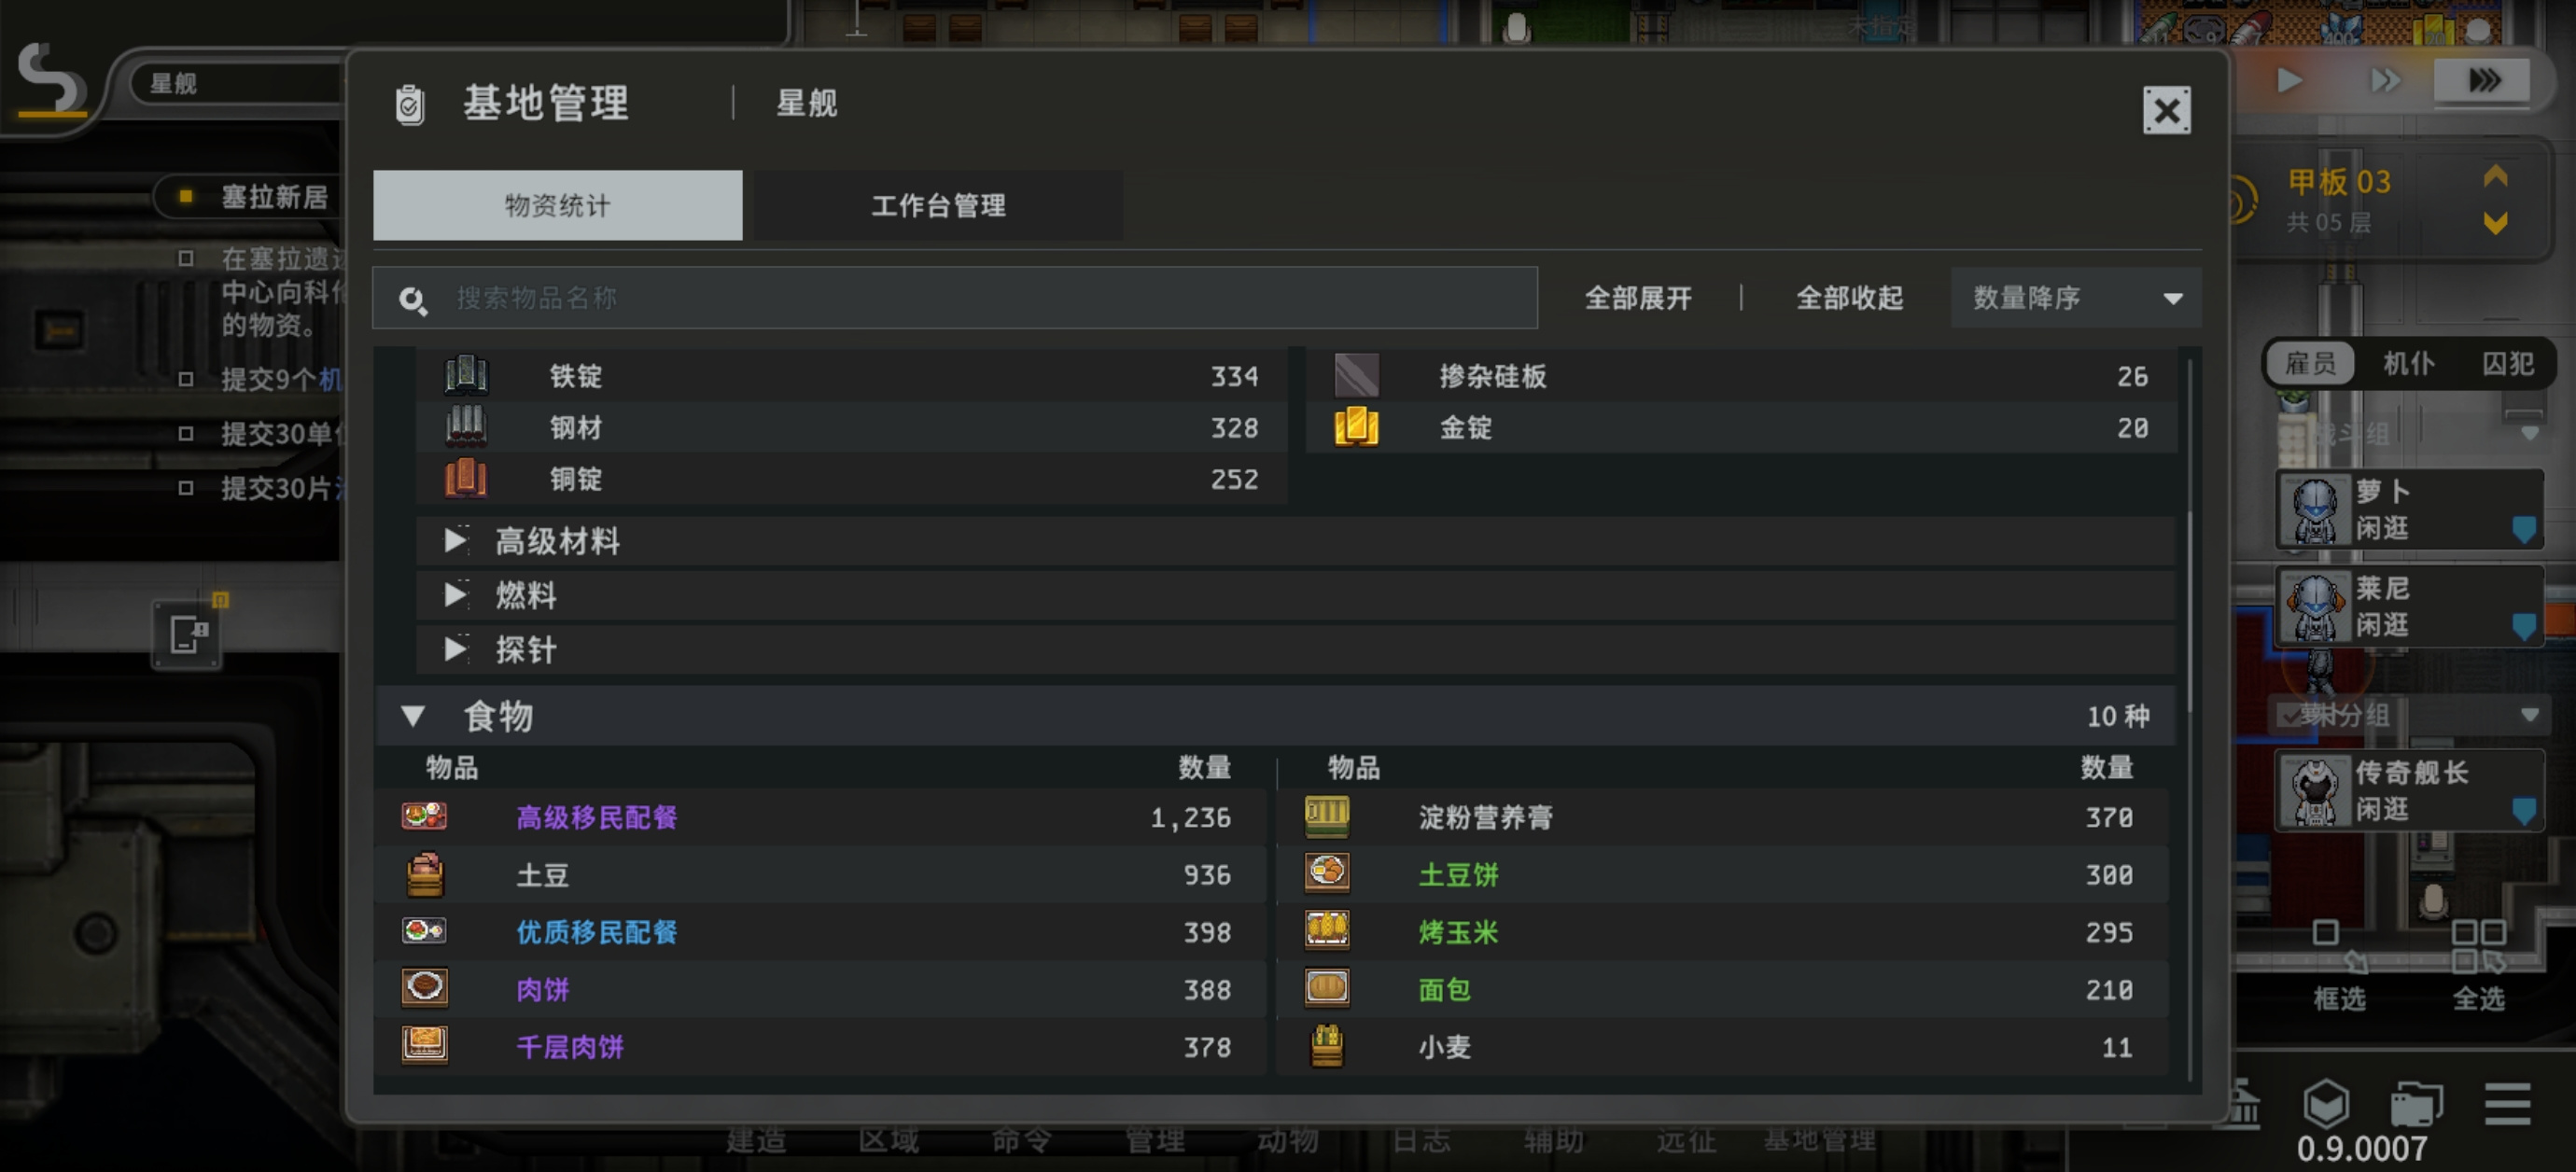Image resolution: width=2576 pixels, height=1172 pixels.
Task: Click the steel (钢材) item icon
Action: (466, 427)
